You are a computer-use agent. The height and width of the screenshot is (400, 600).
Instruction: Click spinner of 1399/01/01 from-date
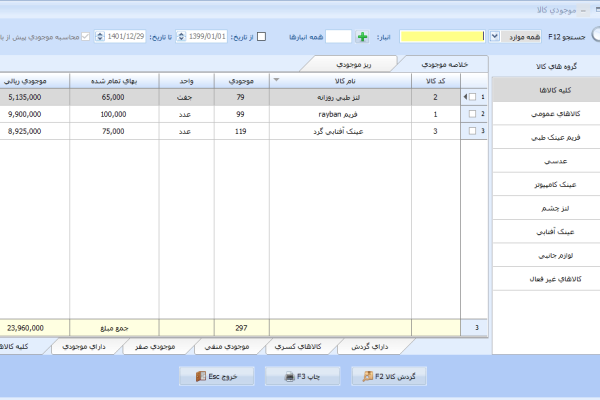tap(181, 36)
